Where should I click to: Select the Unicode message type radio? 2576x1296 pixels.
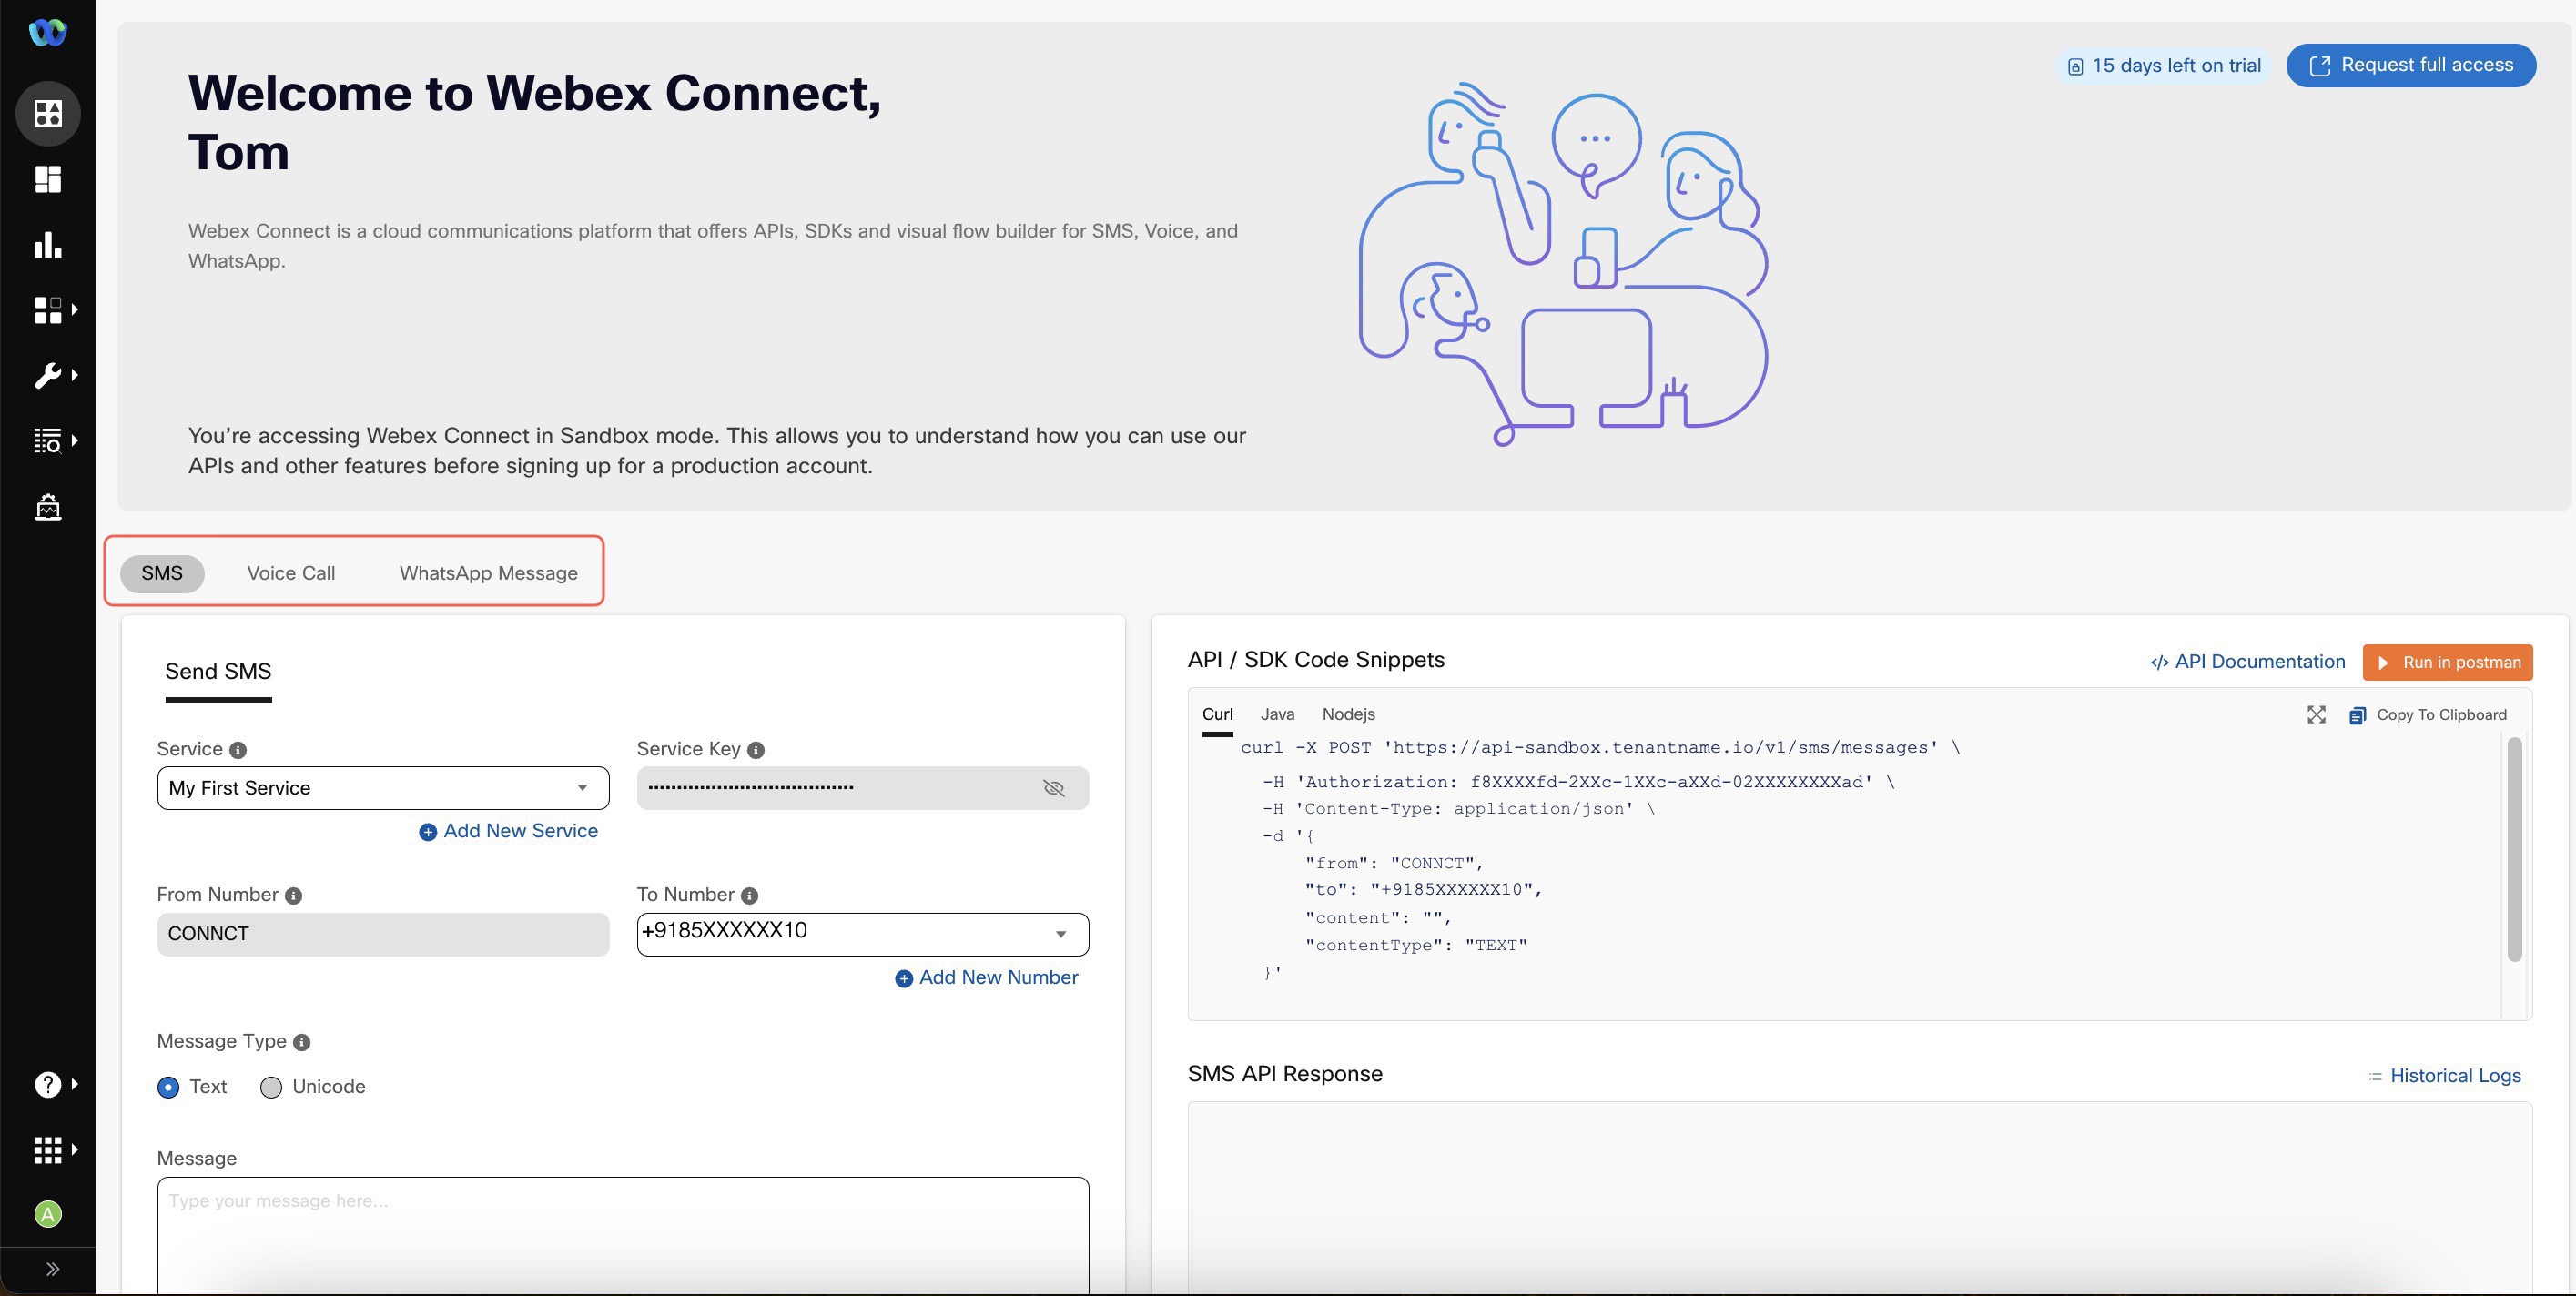[x=271, y=1087]
